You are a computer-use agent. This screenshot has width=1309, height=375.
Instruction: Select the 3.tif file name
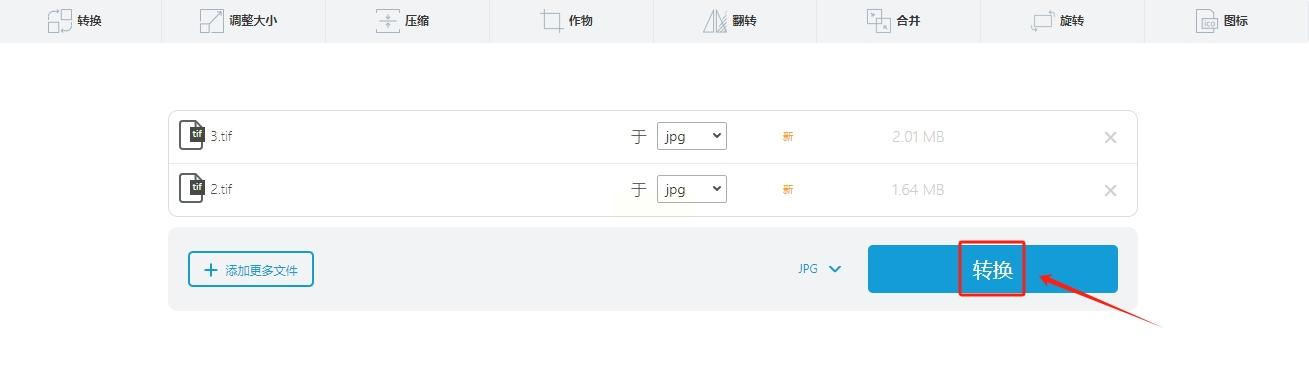tap(221, 137)
